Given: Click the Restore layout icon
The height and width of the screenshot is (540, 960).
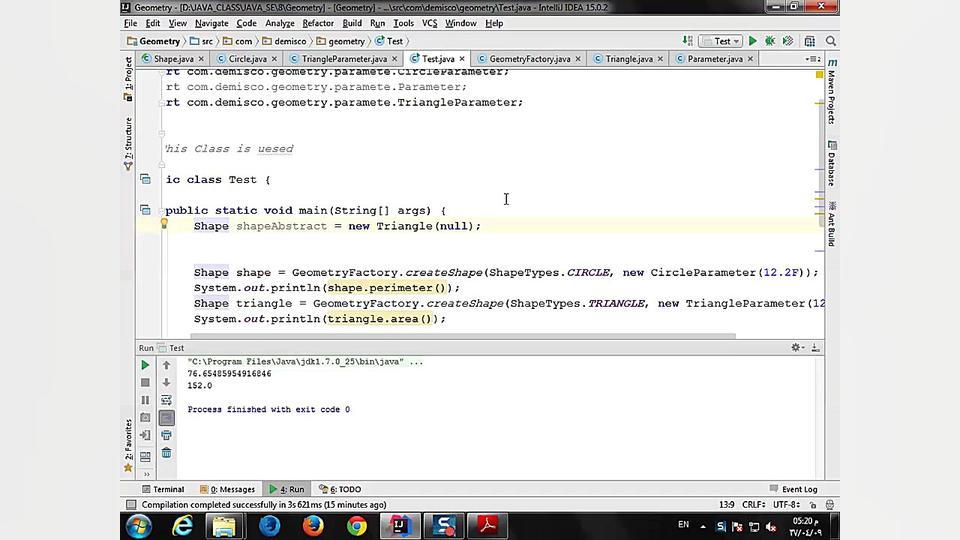Looking at the screenshot, I should pos(145,456).
